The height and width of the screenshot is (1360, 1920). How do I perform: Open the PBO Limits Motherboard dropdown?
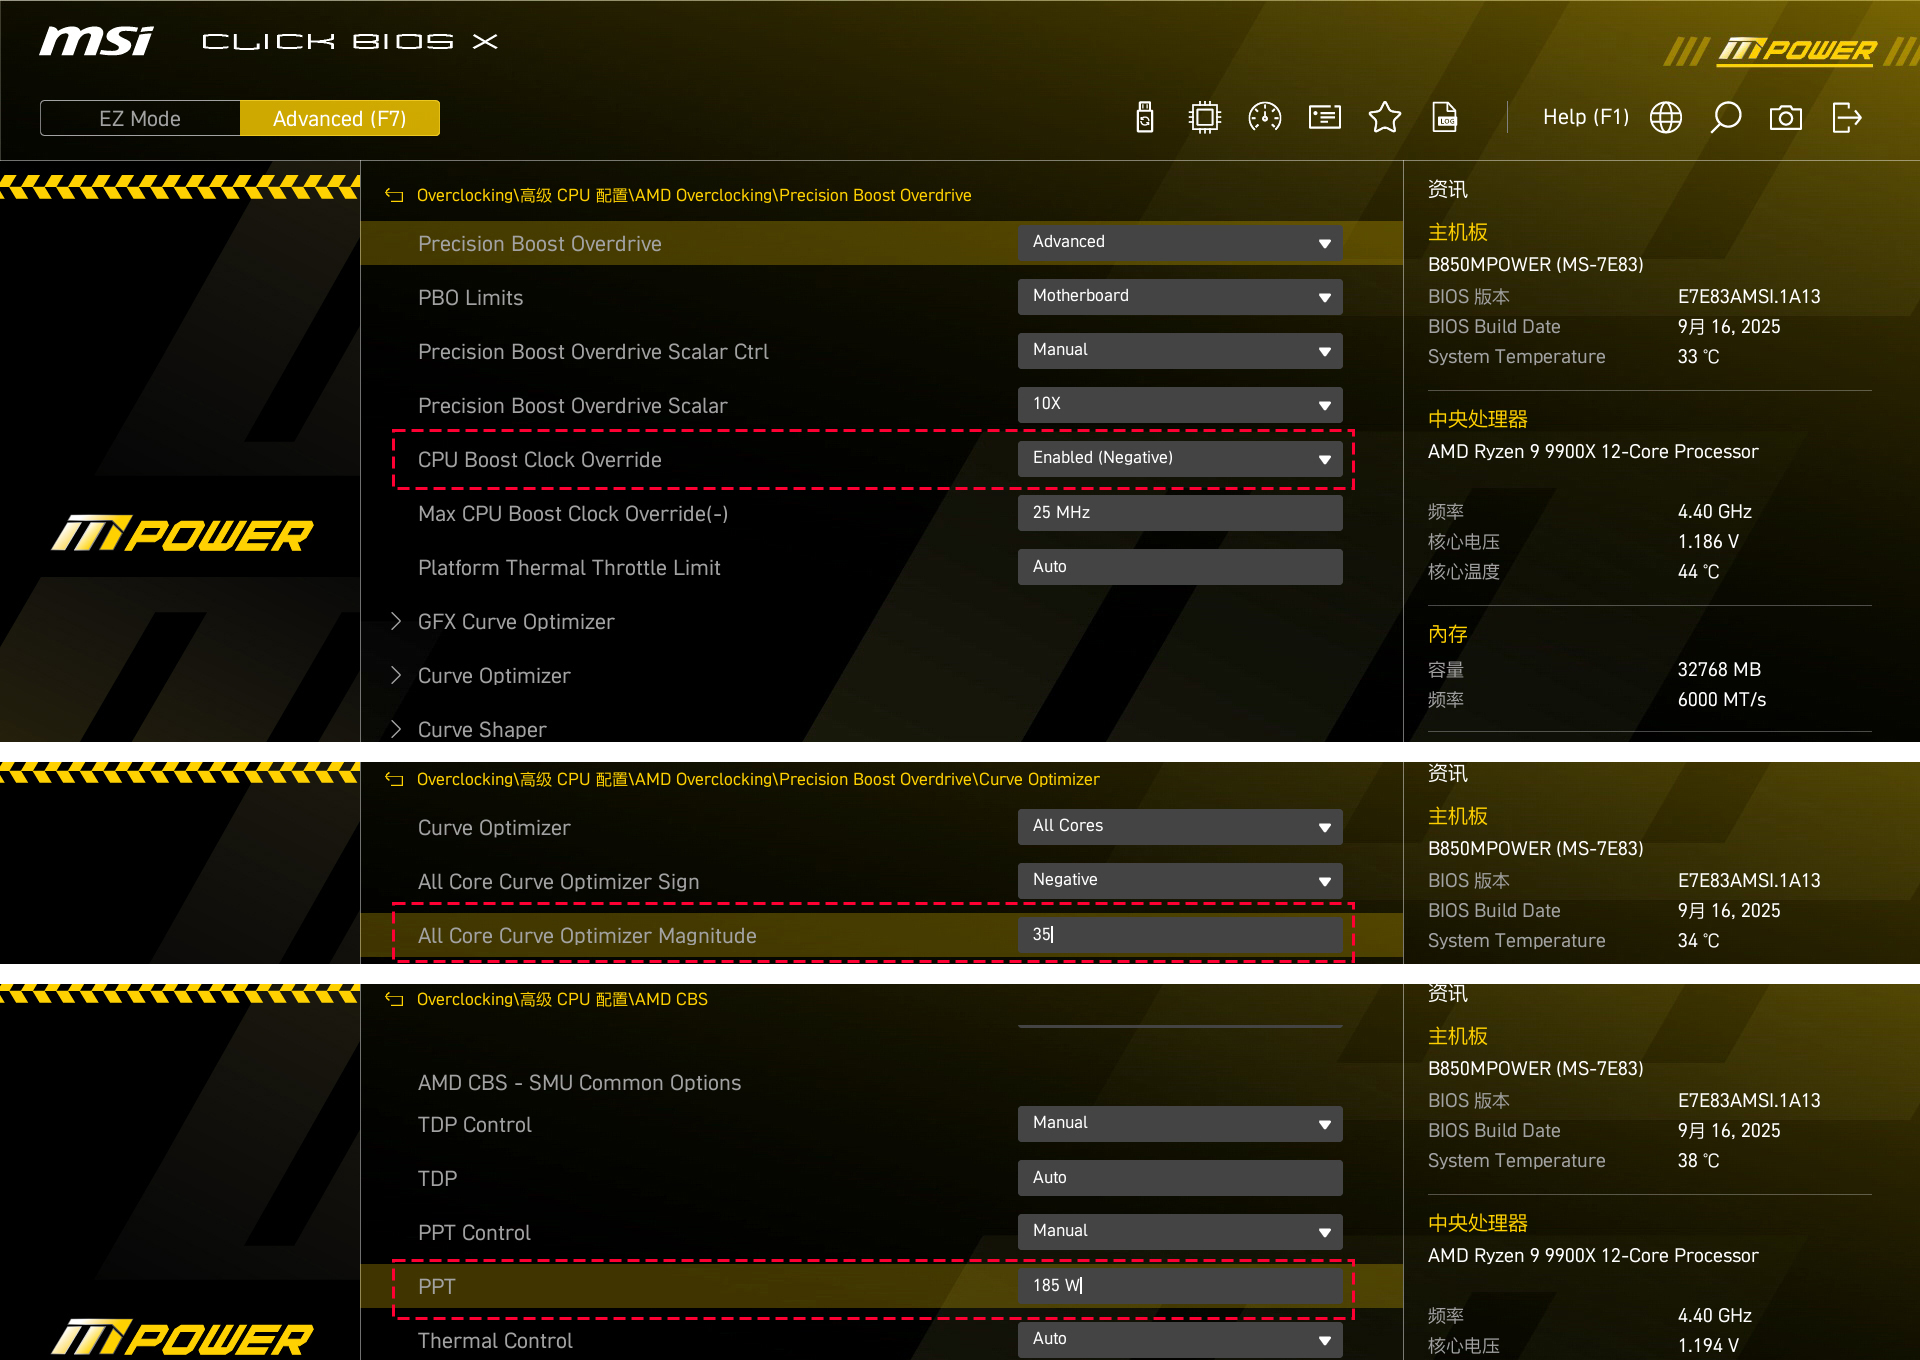pyautogui.click(x=1180, y=297)
